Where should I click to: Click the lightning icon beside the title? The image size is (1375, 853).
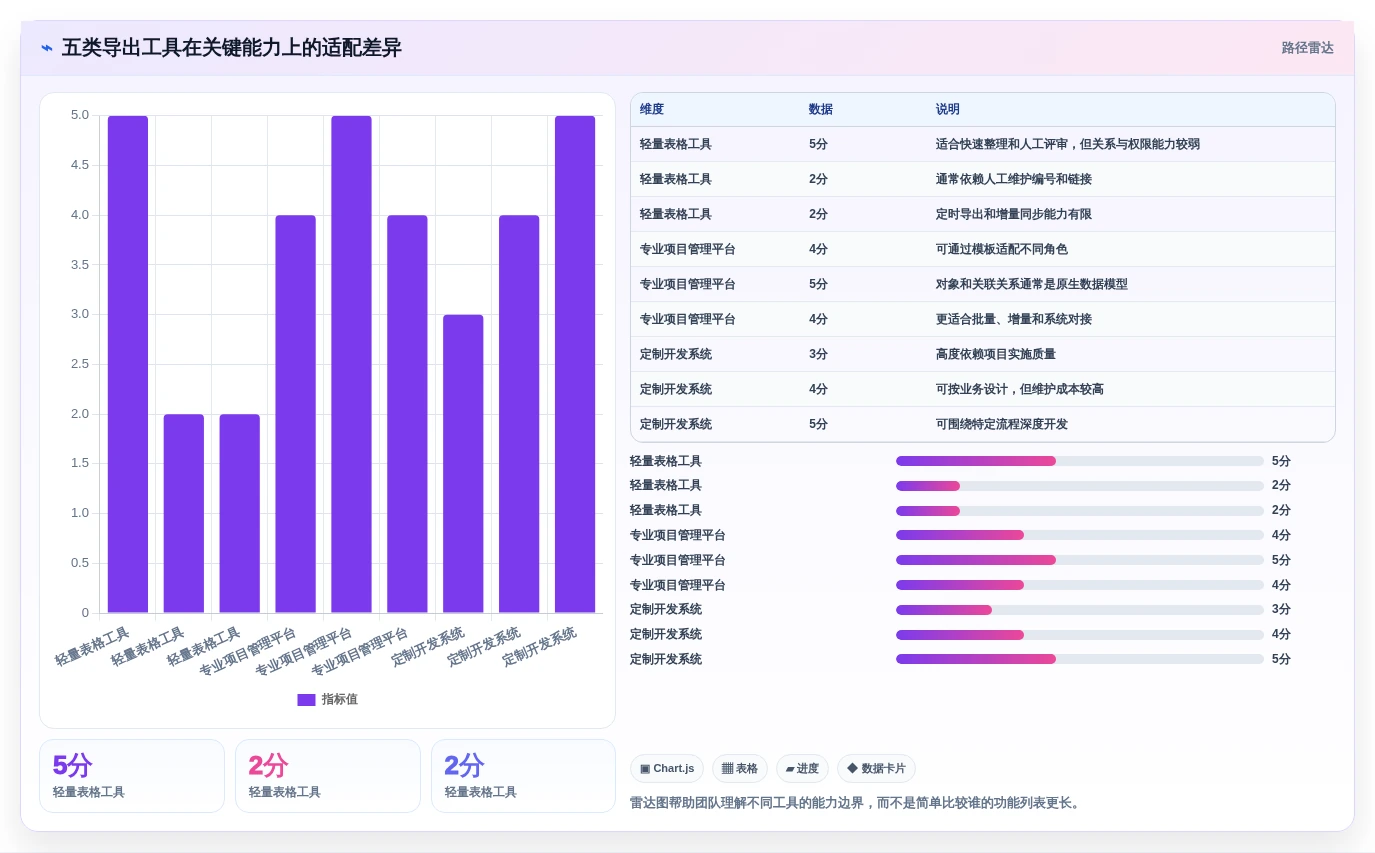tap(47, 48)
